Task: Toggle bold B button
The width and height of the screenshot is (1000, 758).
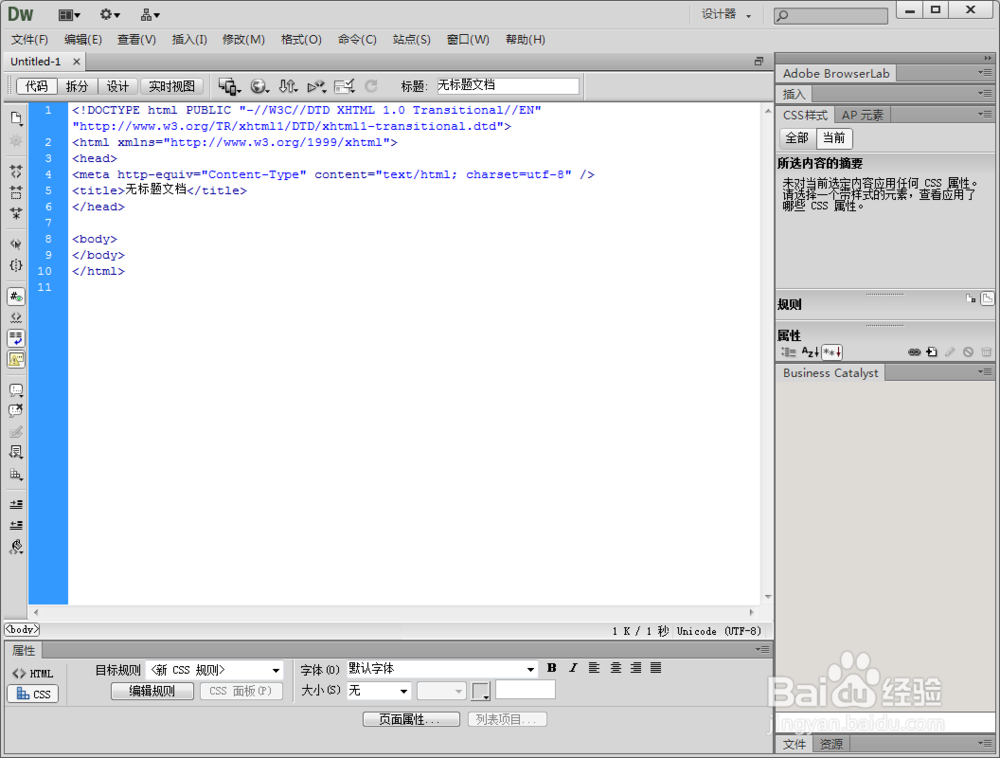Action: click(552, 667)
